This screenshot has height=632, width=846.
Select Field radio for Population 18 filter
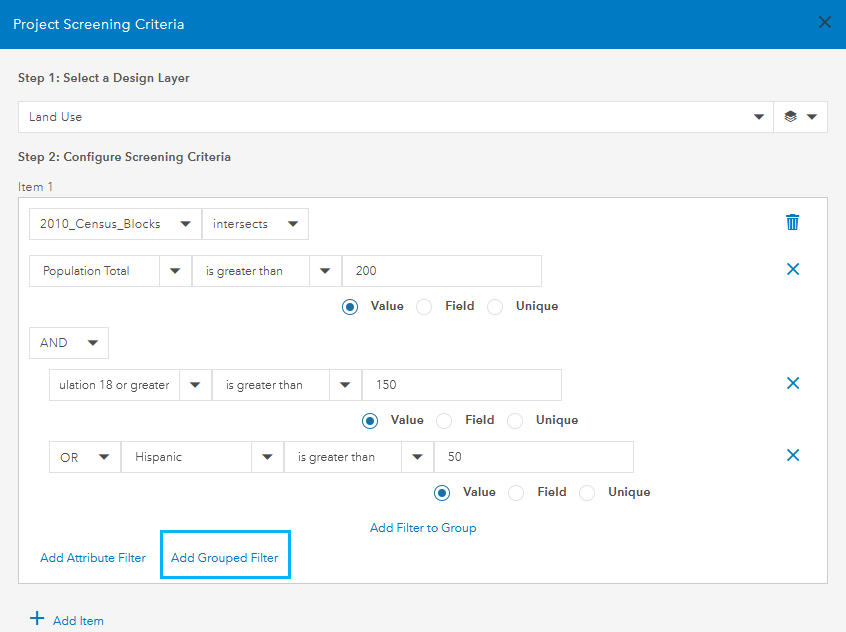[x=444, y=421]
